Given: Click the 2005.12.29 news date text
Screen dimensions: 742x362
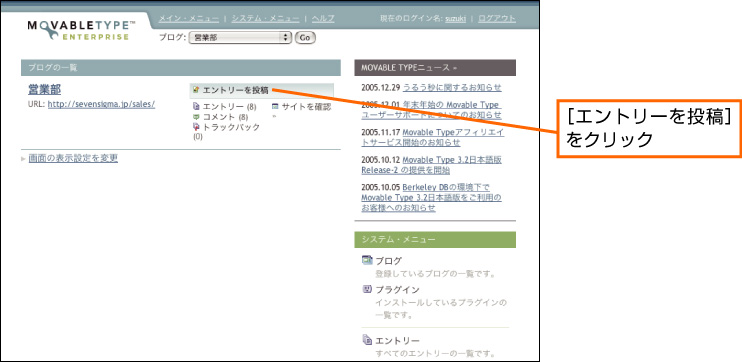Looking at the screenshot, I should pos(381,88).
